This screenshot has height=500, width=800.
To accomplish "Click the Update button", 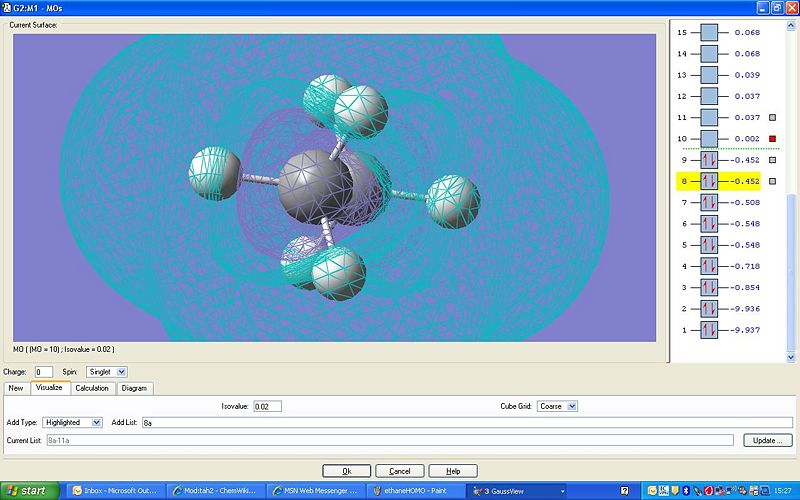I will pos(768,440).
